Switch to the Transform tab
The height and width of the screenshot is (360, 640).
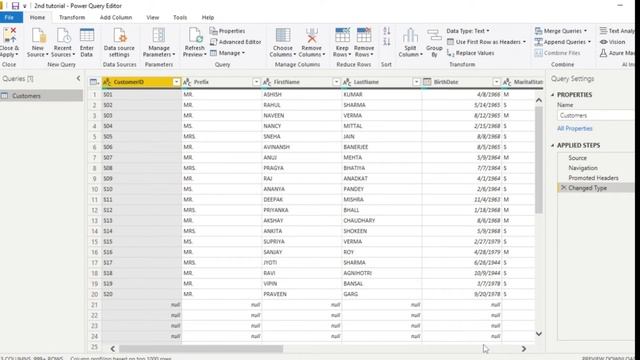72,18
